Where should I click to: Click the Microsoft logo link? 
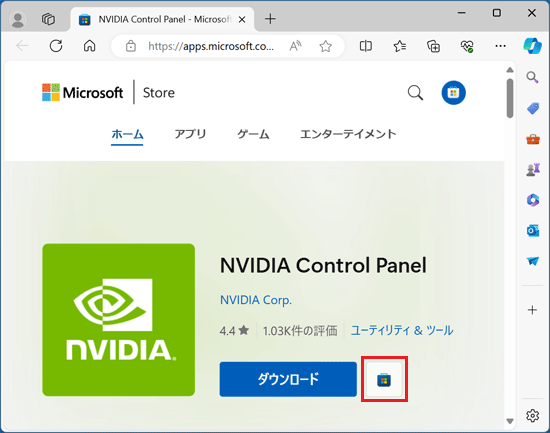coord(82,93)
